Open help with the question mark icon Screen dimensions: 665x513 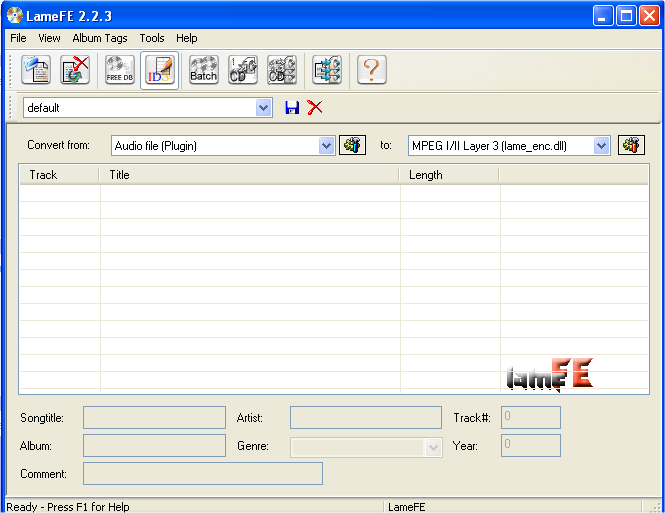click(x=372, y=70)
